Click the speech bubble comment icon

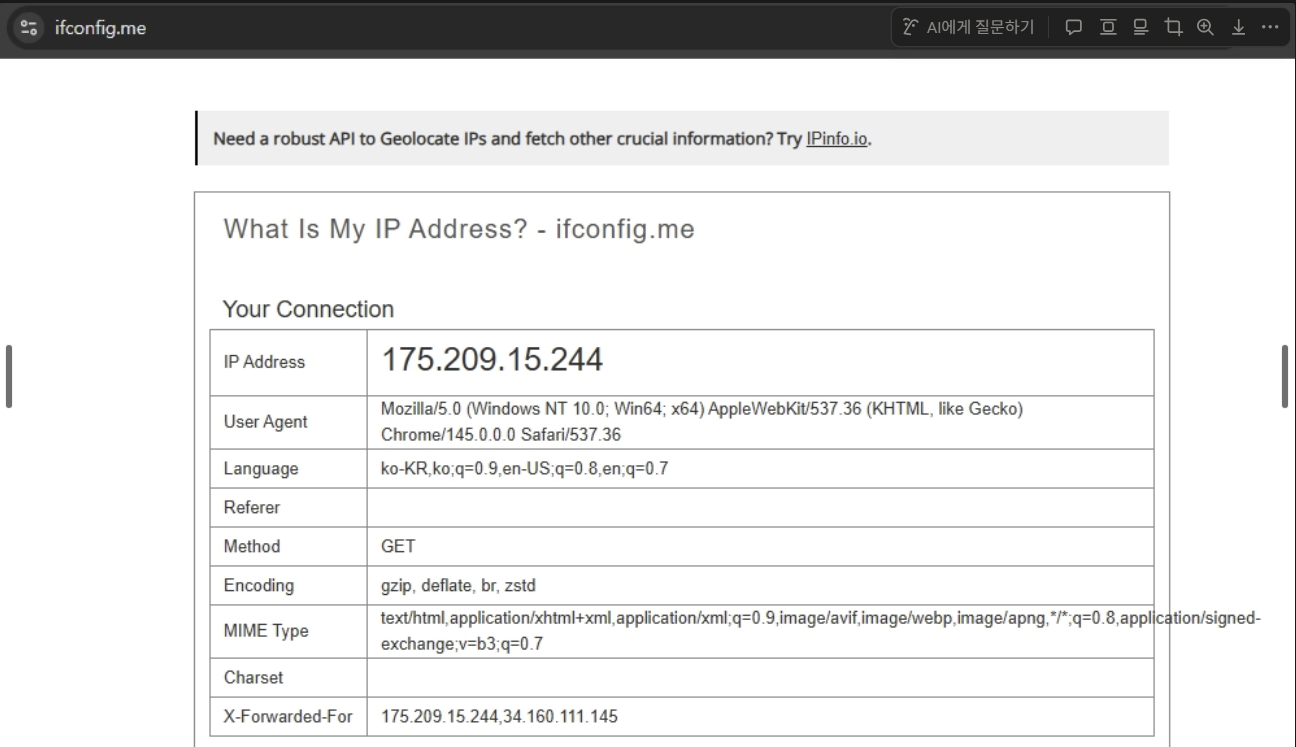(x=1075, y=27)
